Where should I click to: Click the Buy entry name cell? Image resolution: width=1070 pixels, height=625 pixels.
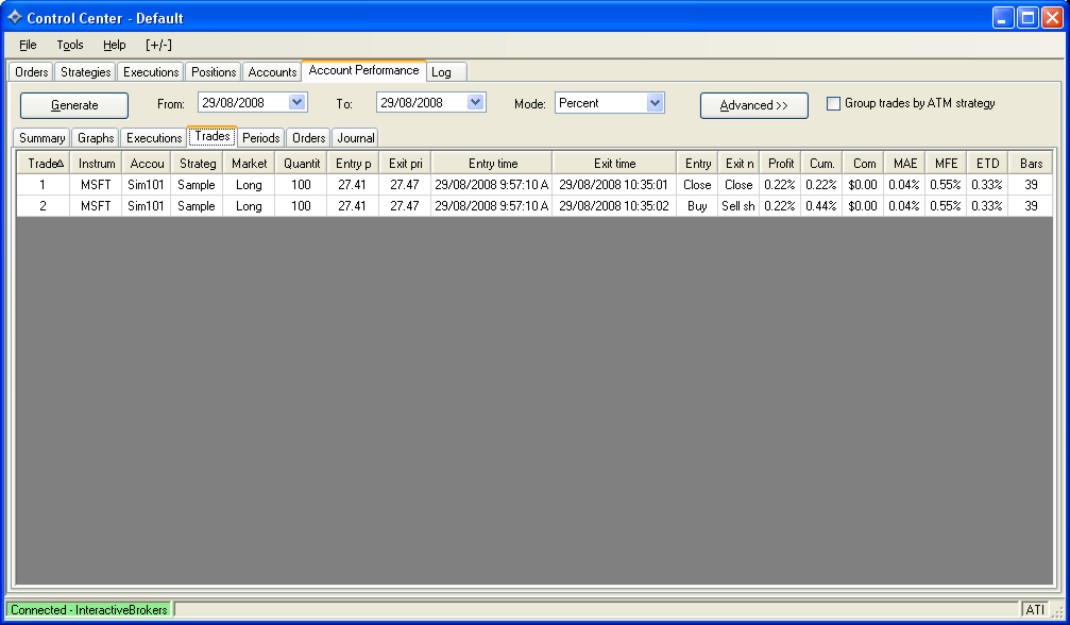(x=697, y=206)
